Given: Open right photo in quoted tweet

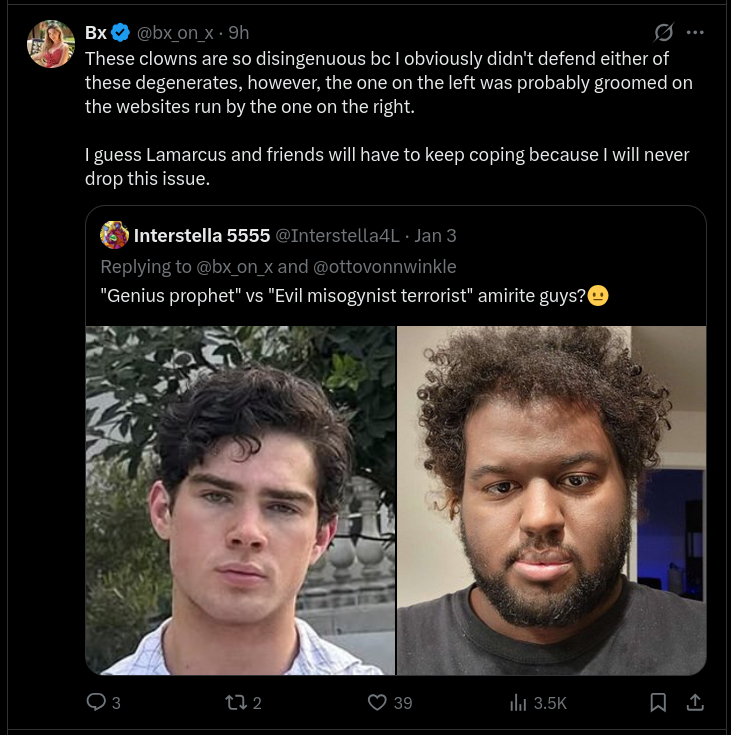Looking at the screenshot, I should [551, 500].
